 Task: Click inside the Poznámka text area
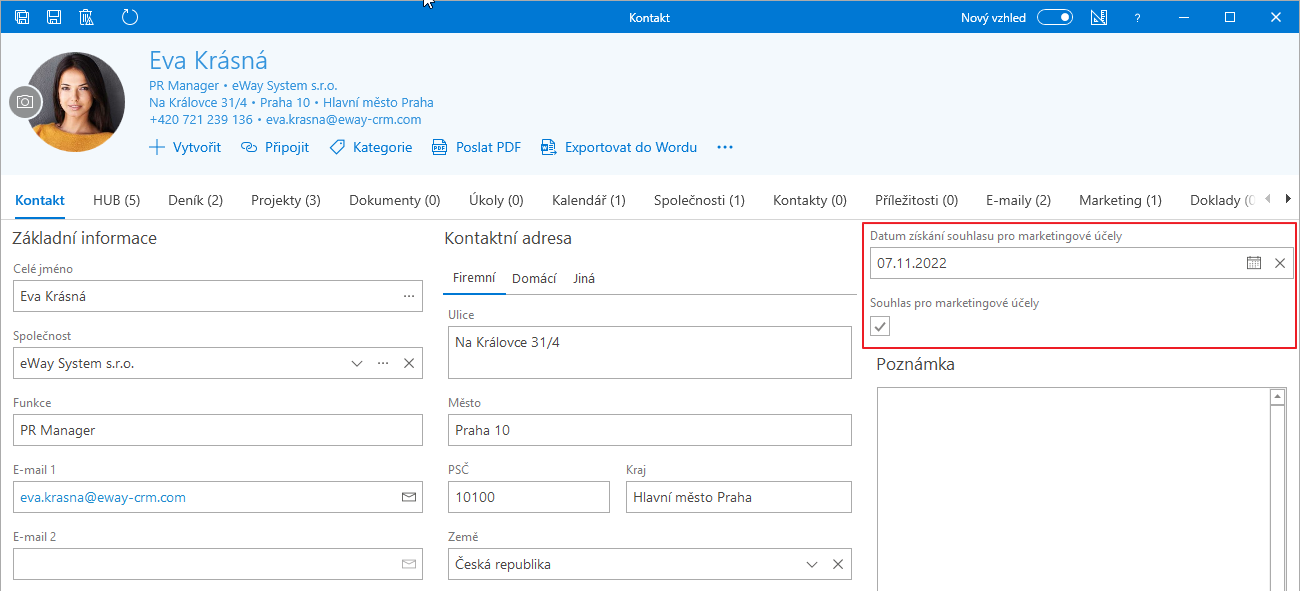tap(1073, 489)
